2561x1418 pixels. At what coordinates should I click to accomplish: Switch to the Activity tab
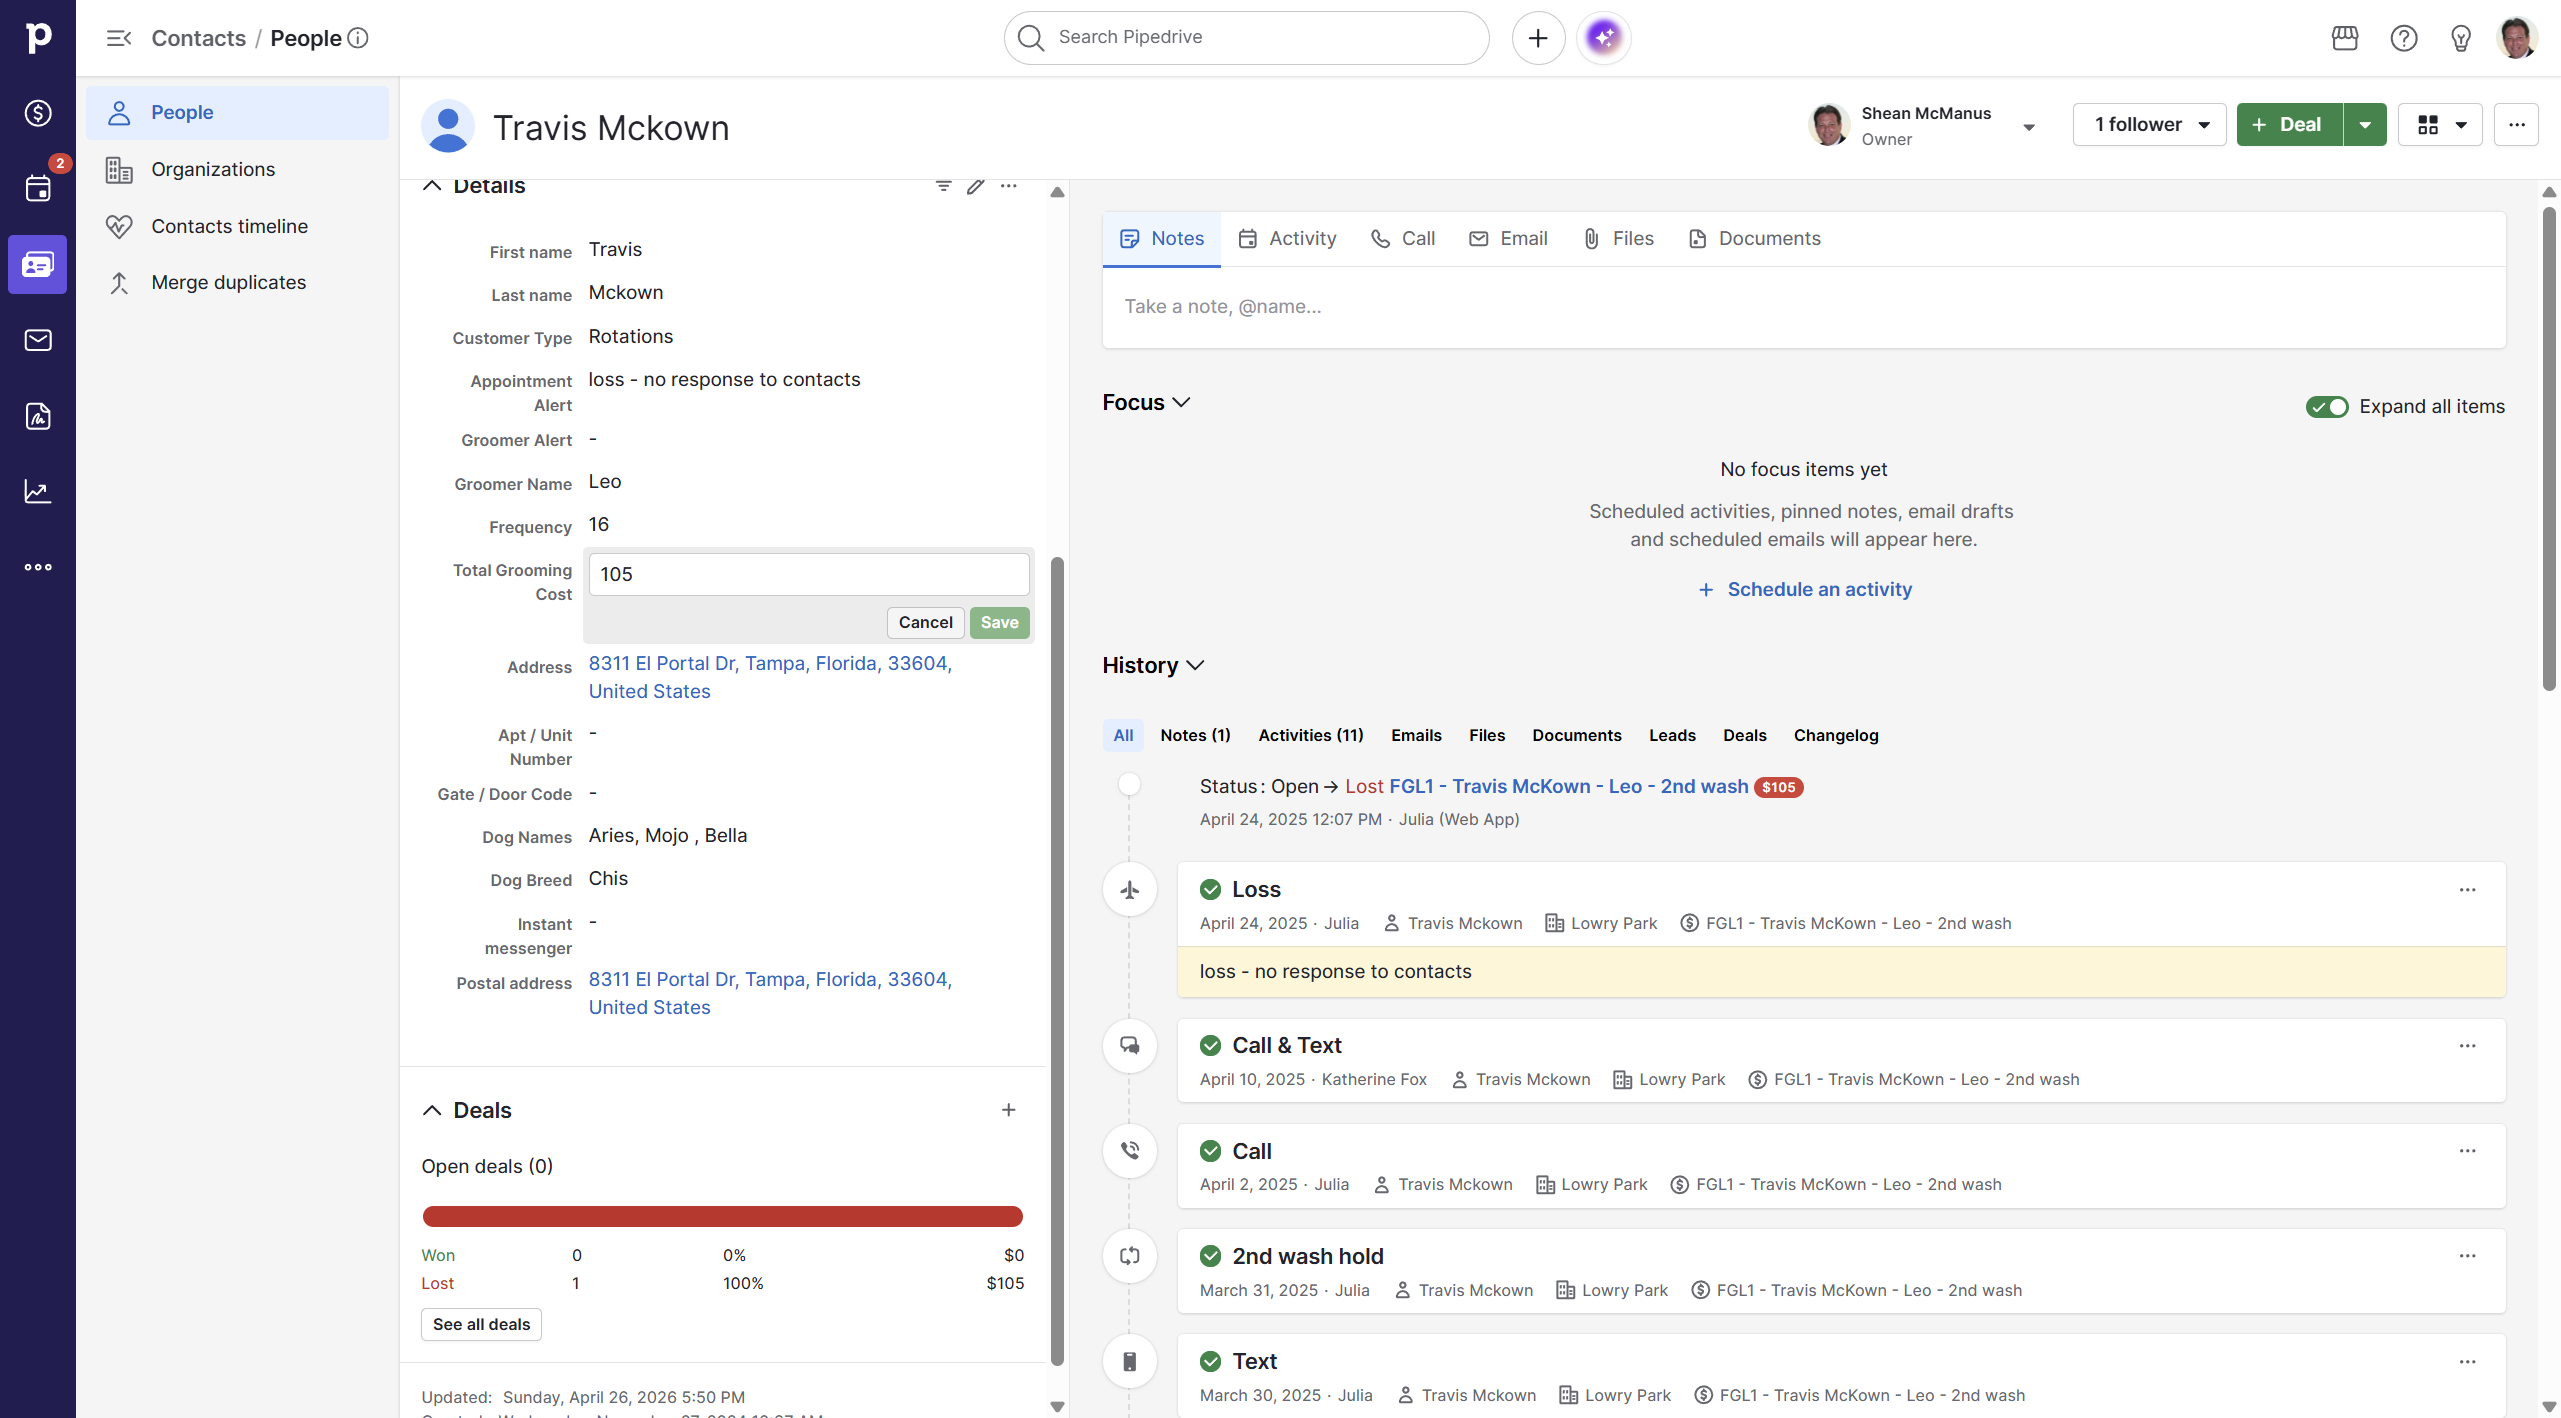pyautogui.click(x=1288, y=238)
